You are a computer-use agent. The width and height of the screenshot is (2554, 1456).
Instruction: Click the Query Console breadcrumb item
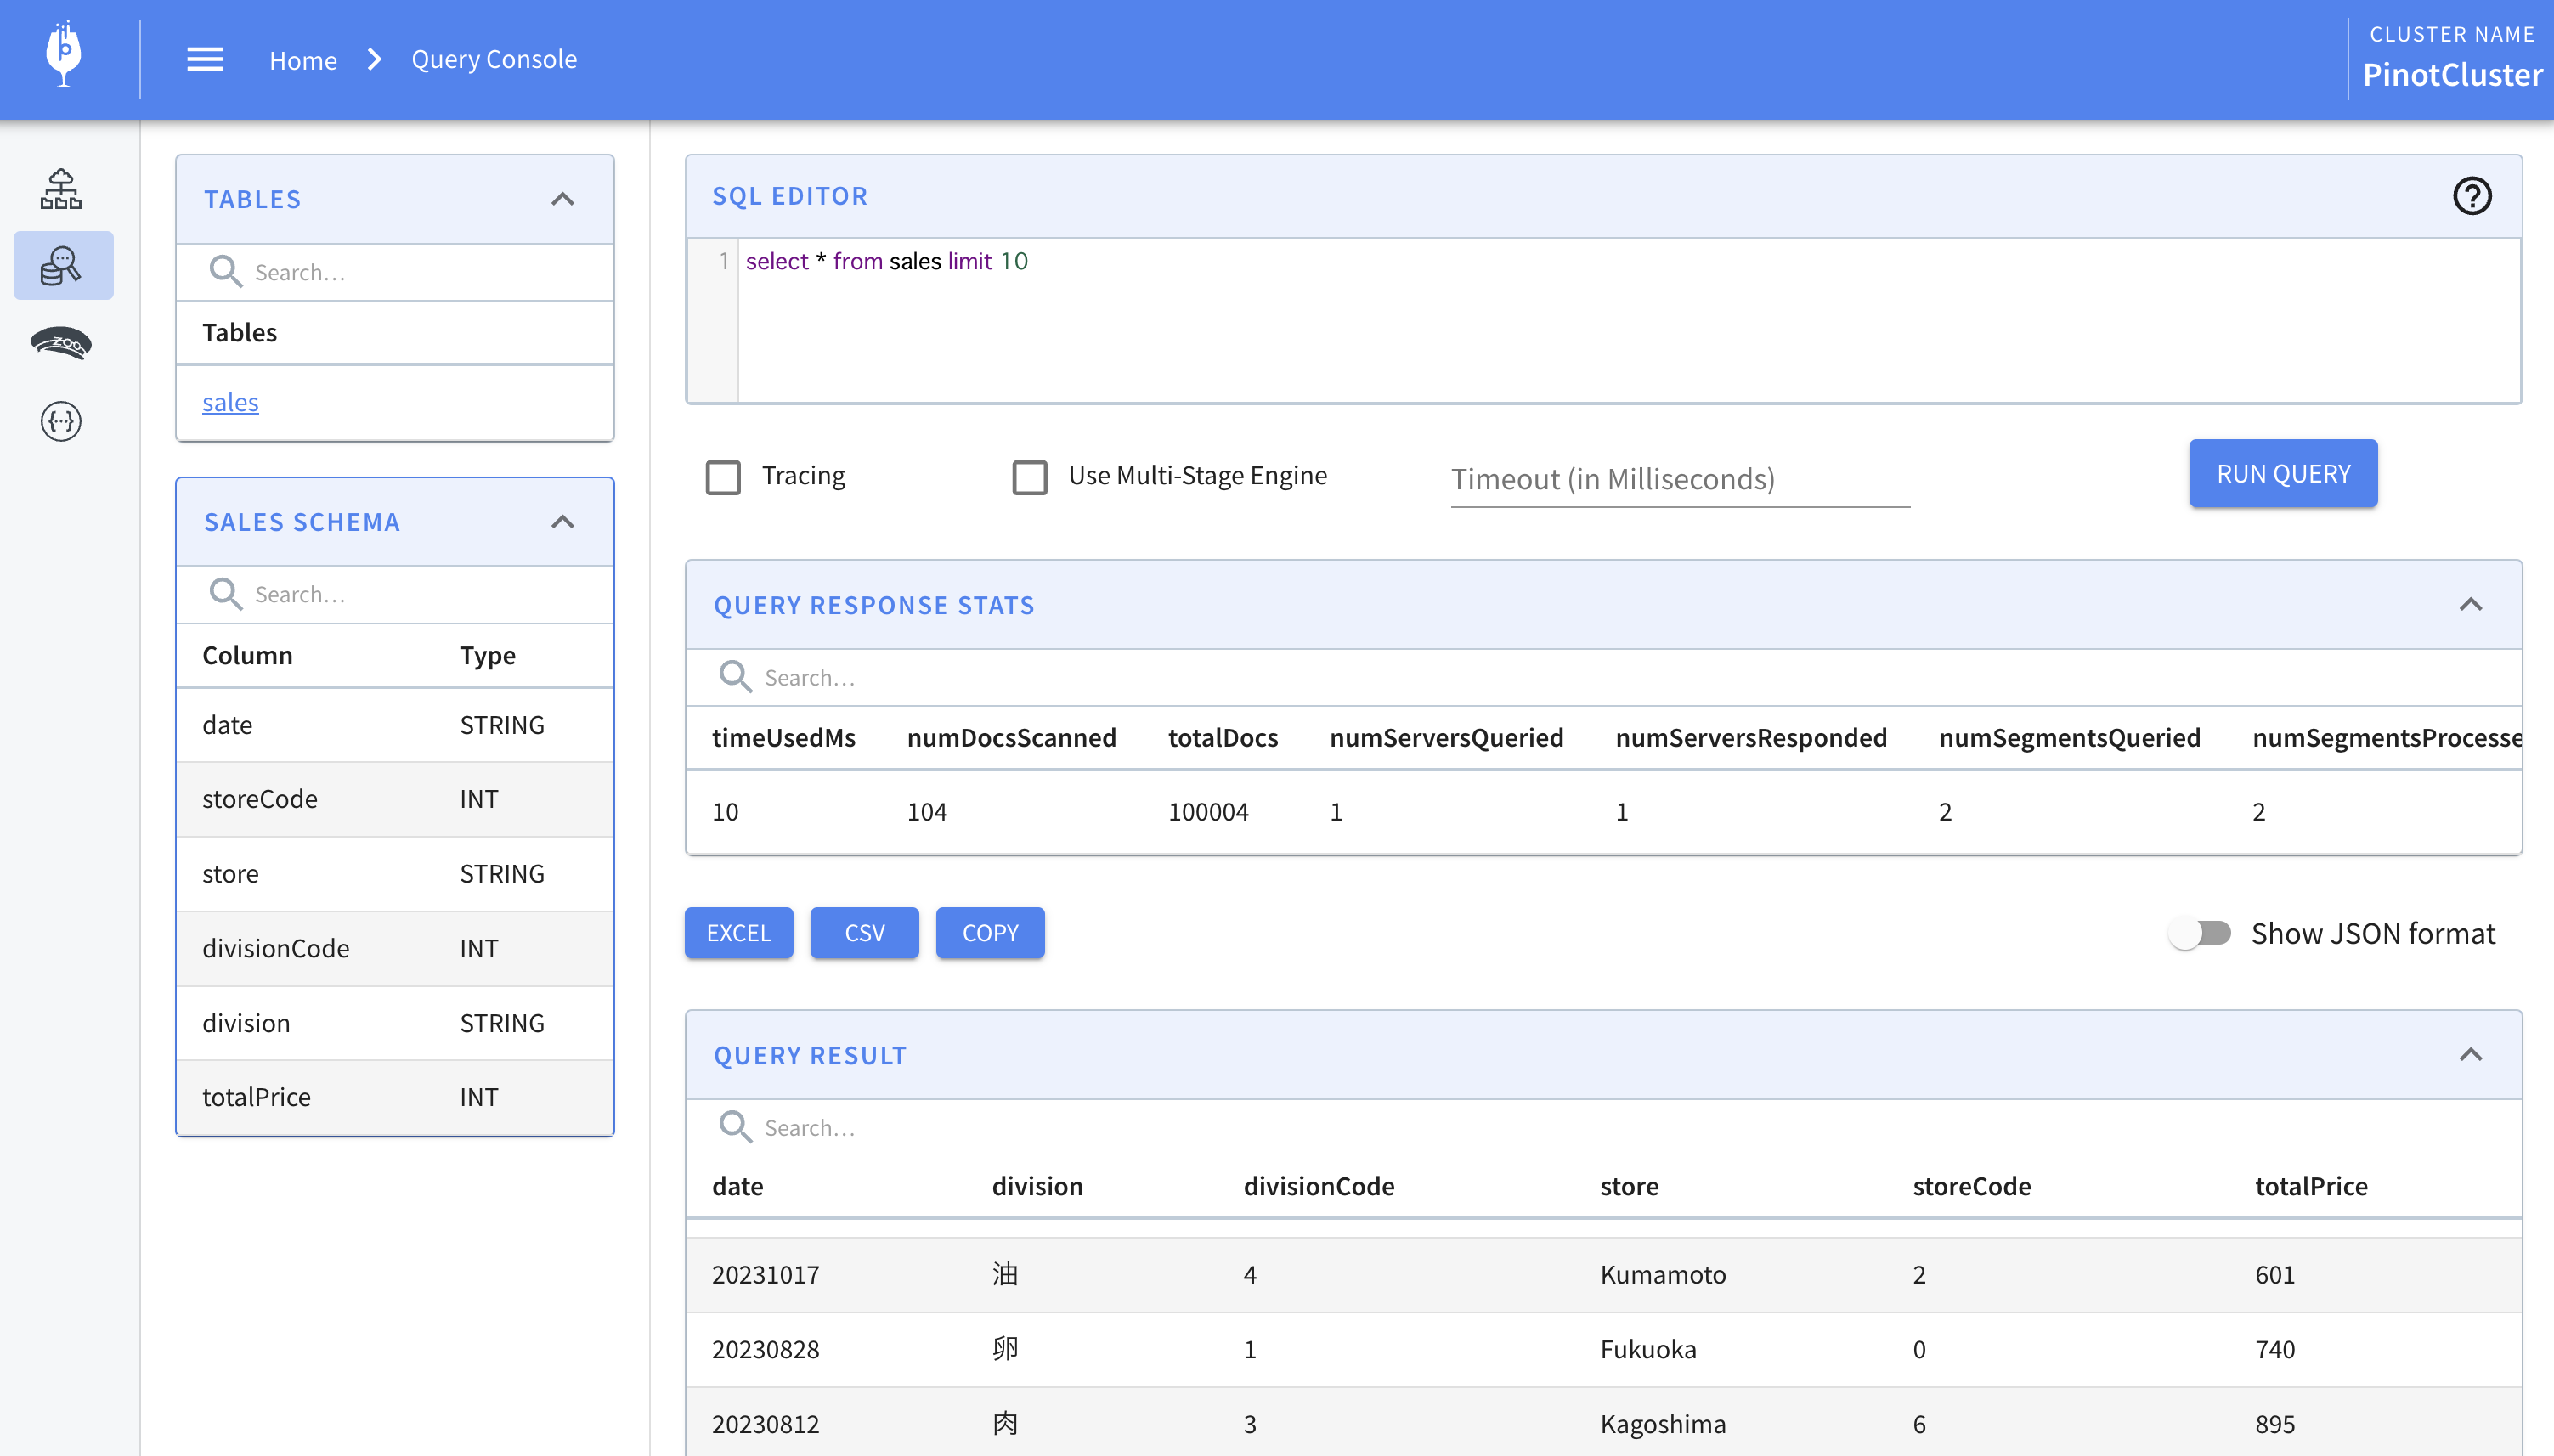point(494,59)
